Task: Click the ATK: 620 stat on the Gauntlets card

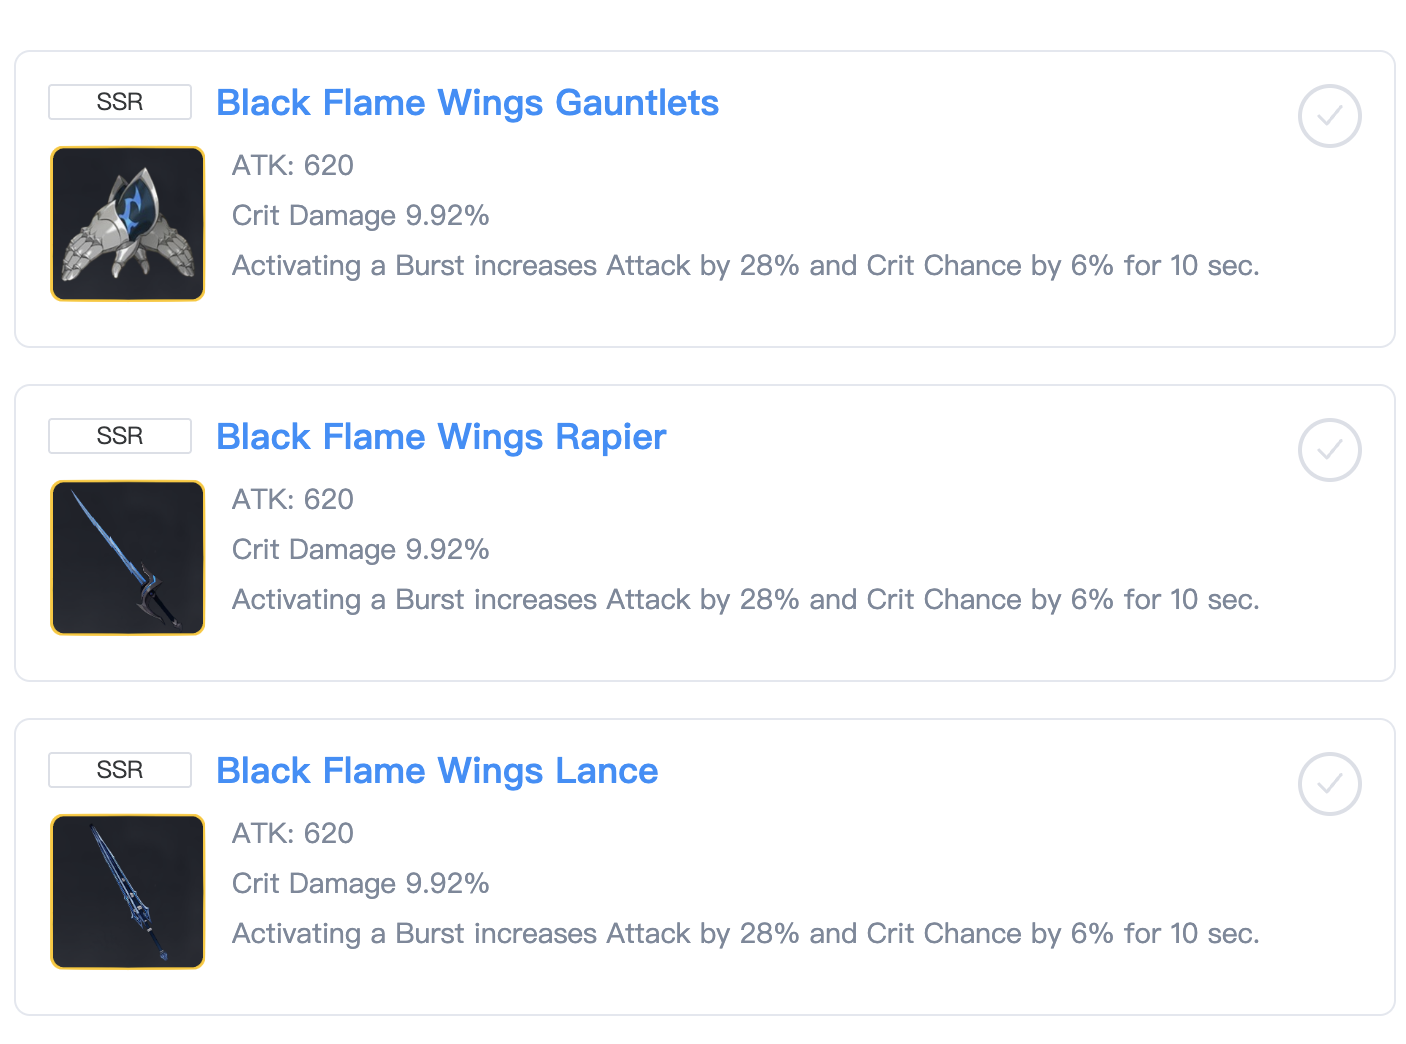Action: [293, 165]
